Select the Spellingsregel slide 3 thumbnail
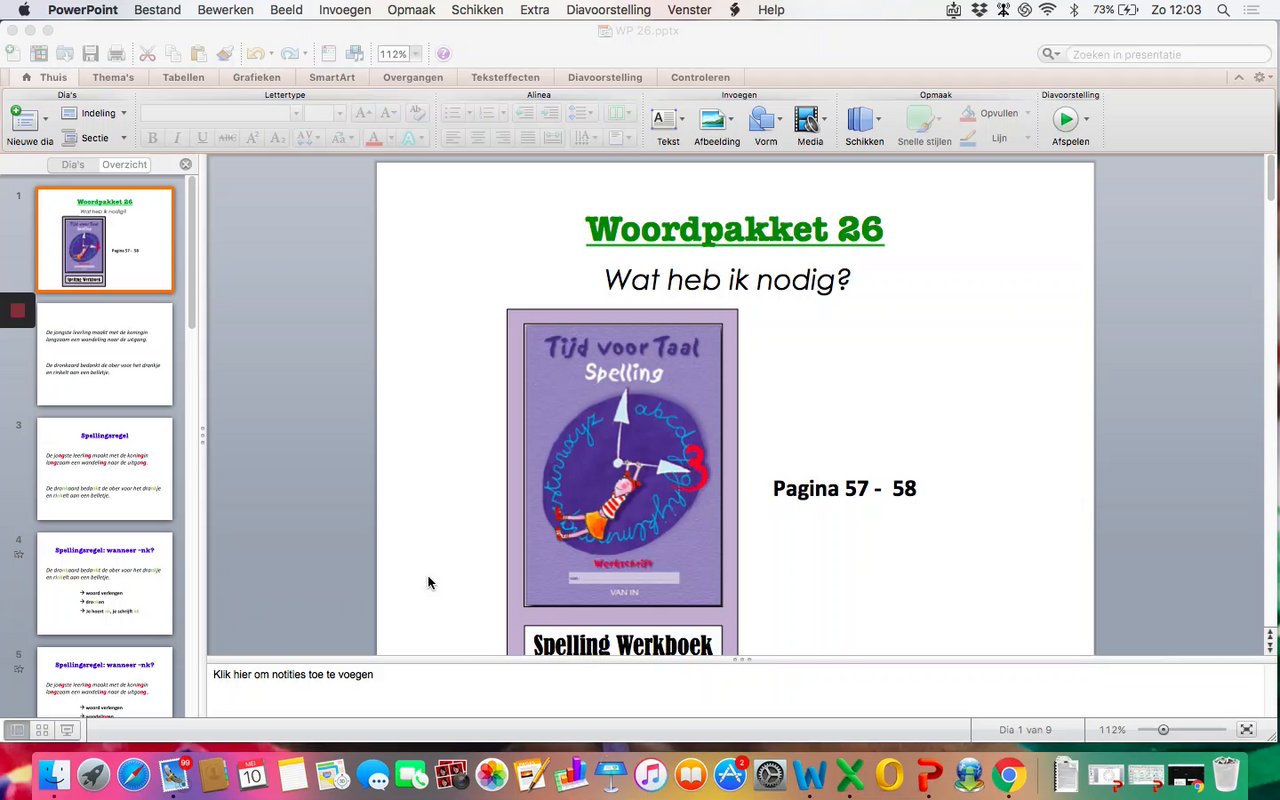 pos(105,469)
